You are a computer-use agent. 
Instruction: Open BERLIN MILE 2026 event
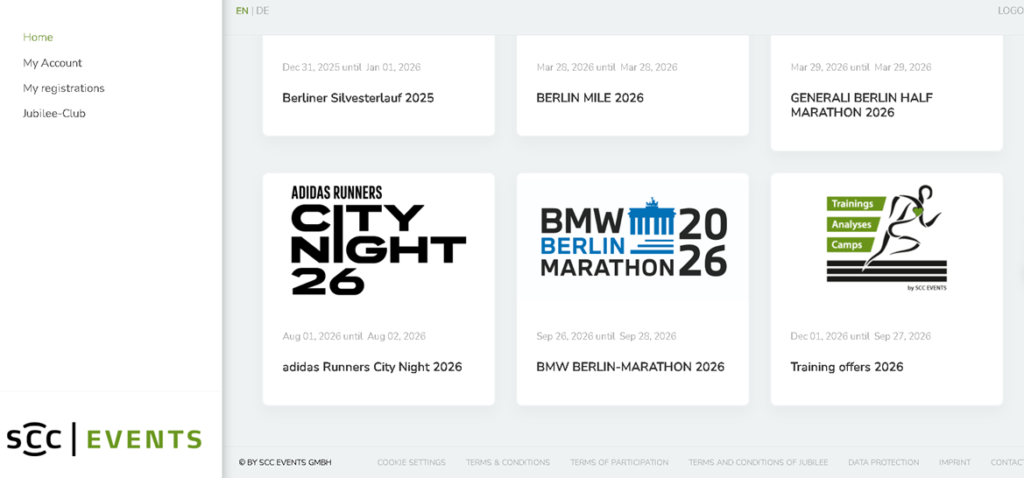[590, 98]
